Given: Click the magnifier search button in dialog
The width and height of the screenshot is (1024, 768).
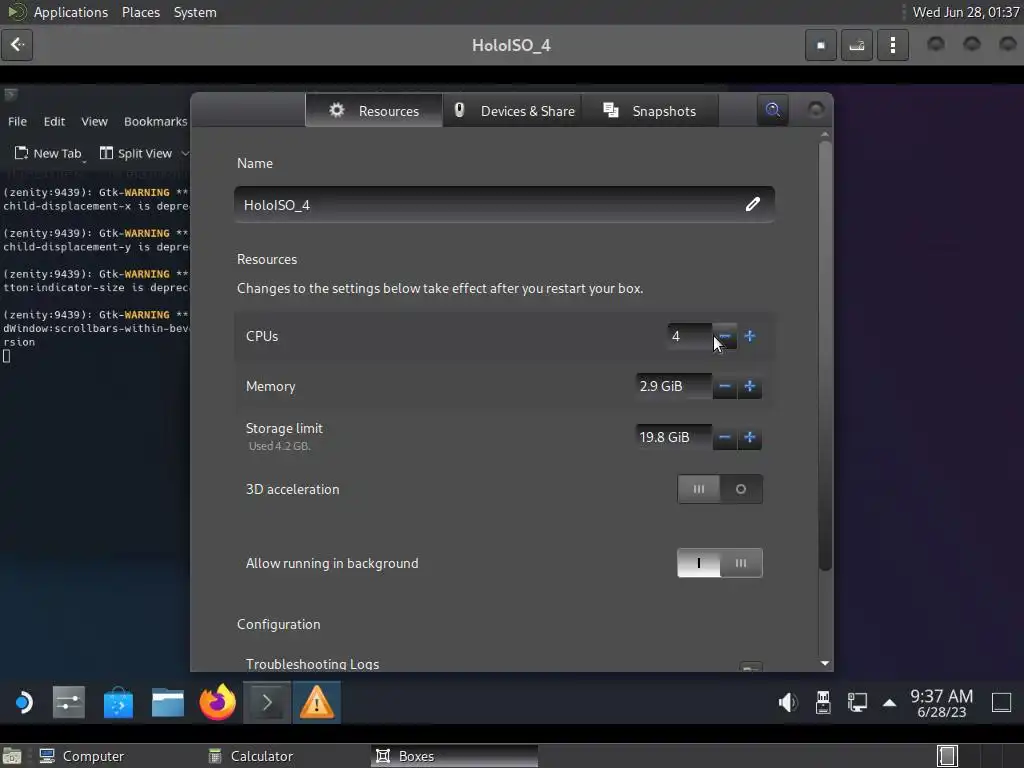Looking at the screenshot, I should (773, 110).
